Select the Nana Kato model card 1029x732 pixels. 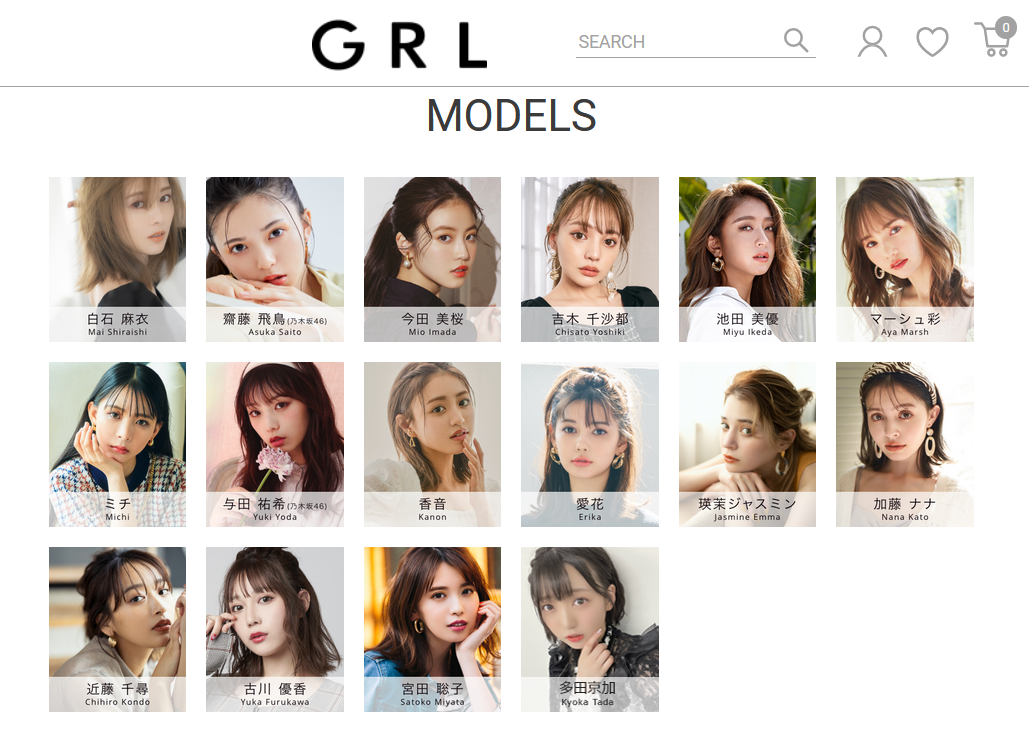coord(905,444)
